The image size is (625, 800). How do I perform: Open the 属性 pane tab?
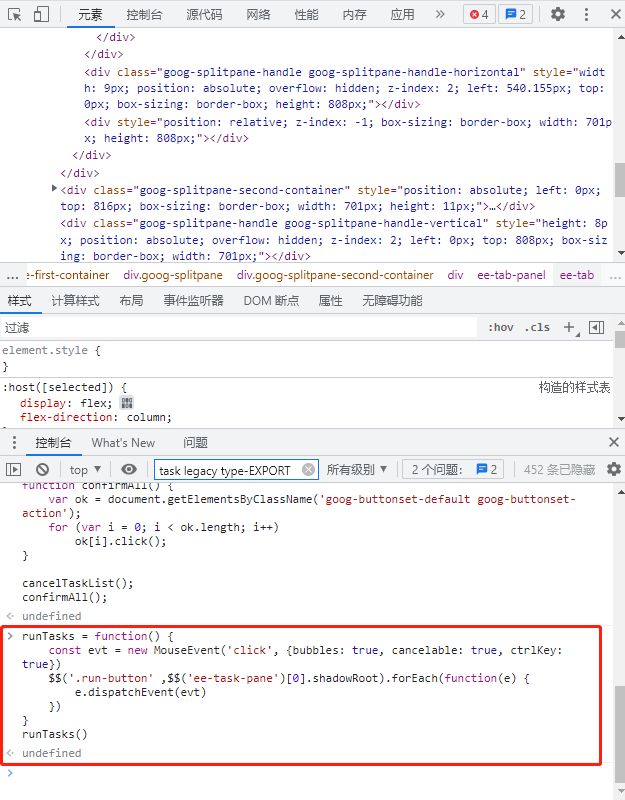[330, 301]
